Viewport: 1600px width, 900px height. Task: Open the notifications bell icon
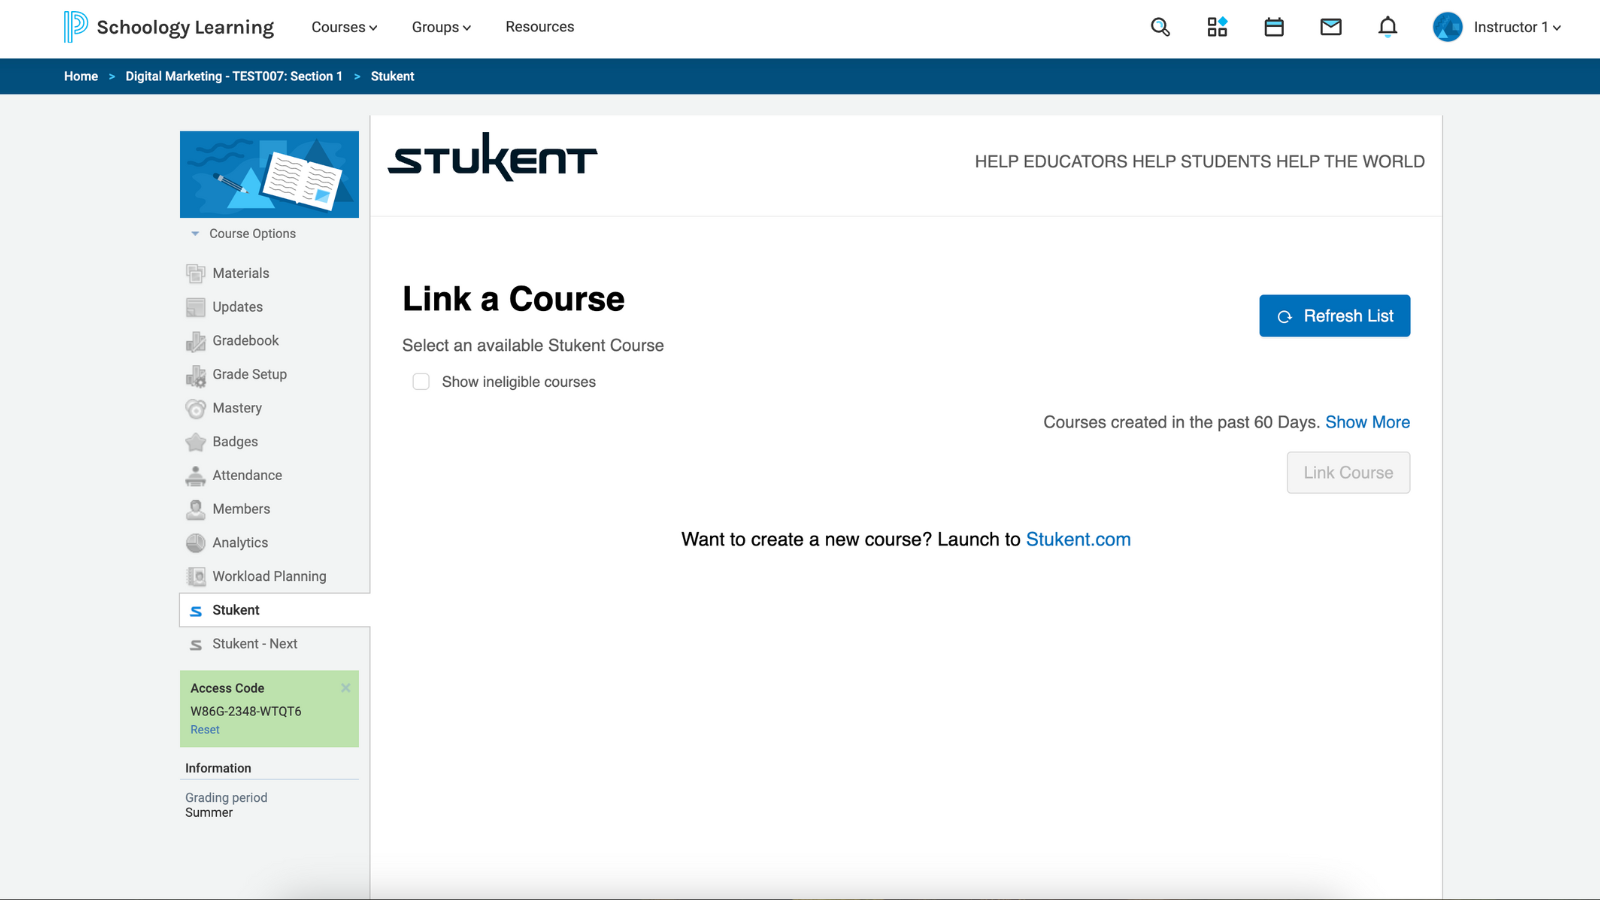(1388, 27)
